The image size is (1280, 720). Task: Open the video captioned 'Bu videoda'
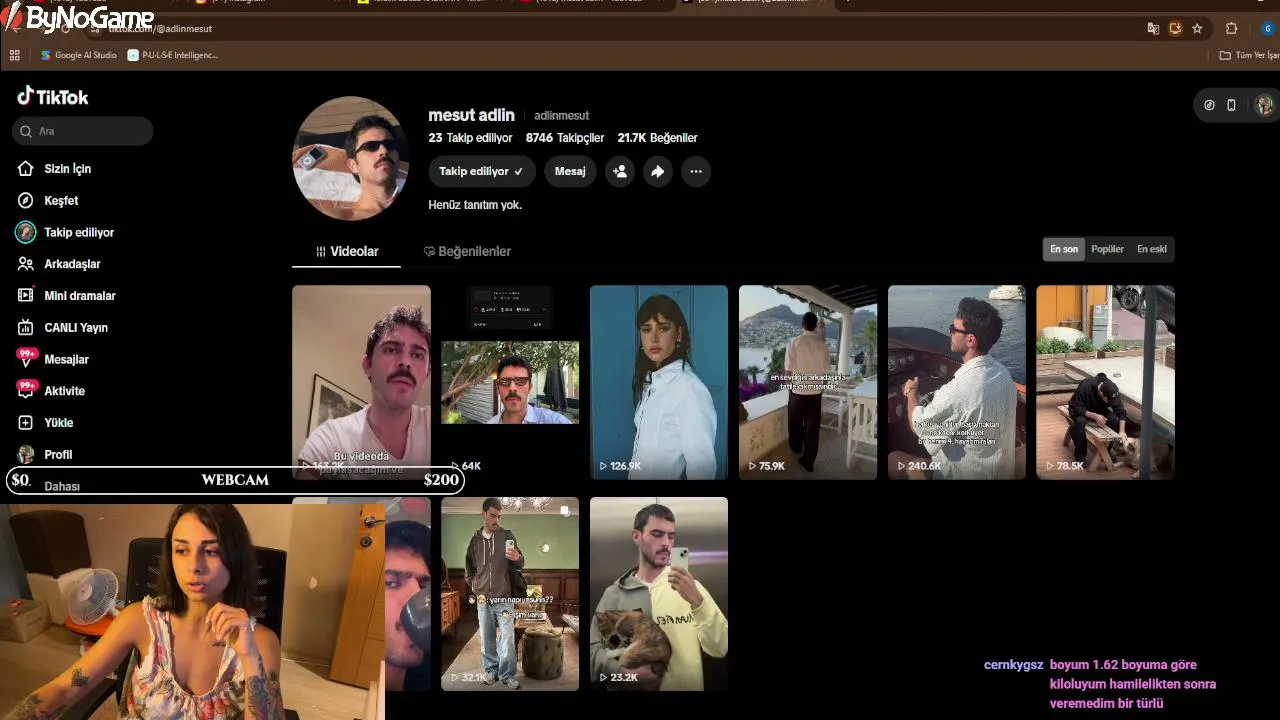click(361, 382)
